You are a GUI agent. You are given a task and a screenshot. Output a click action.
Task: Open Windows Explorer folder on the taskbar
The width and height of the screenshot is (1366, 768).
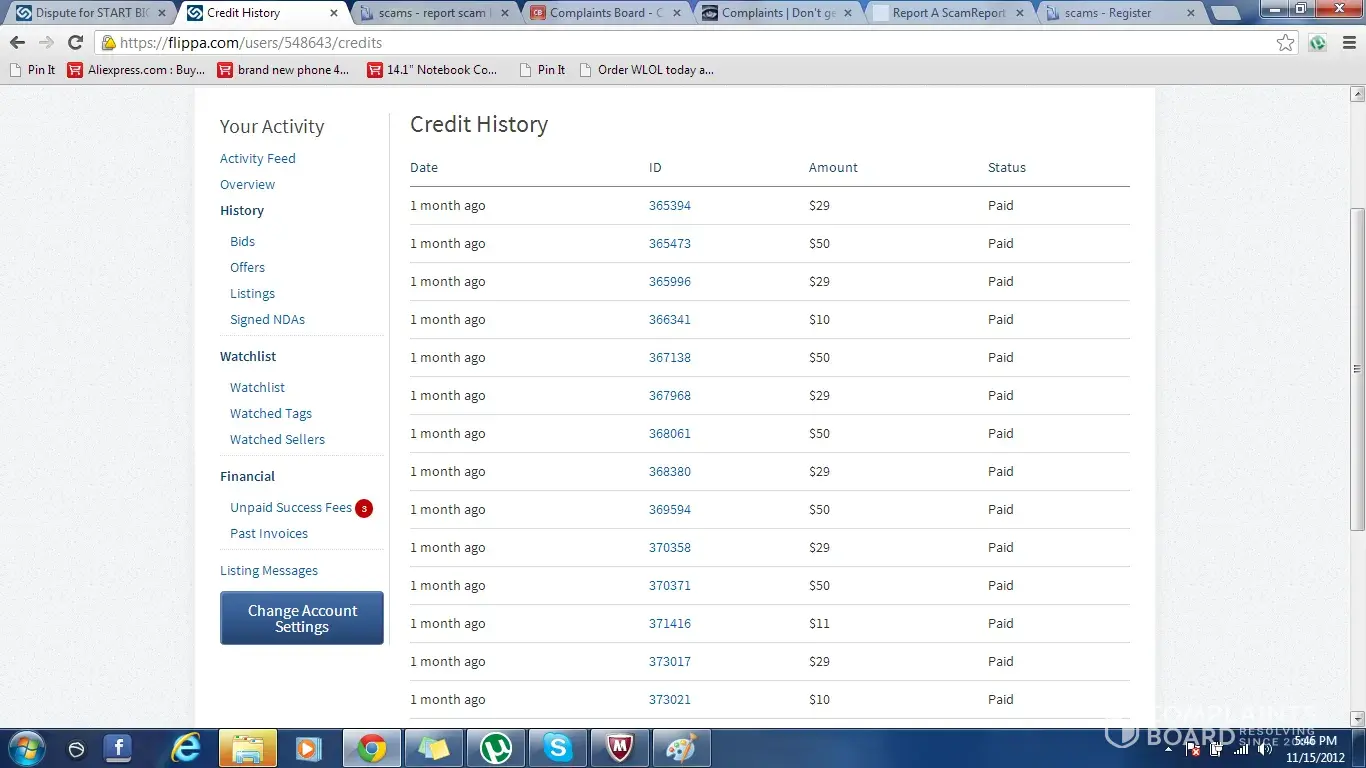248,747
